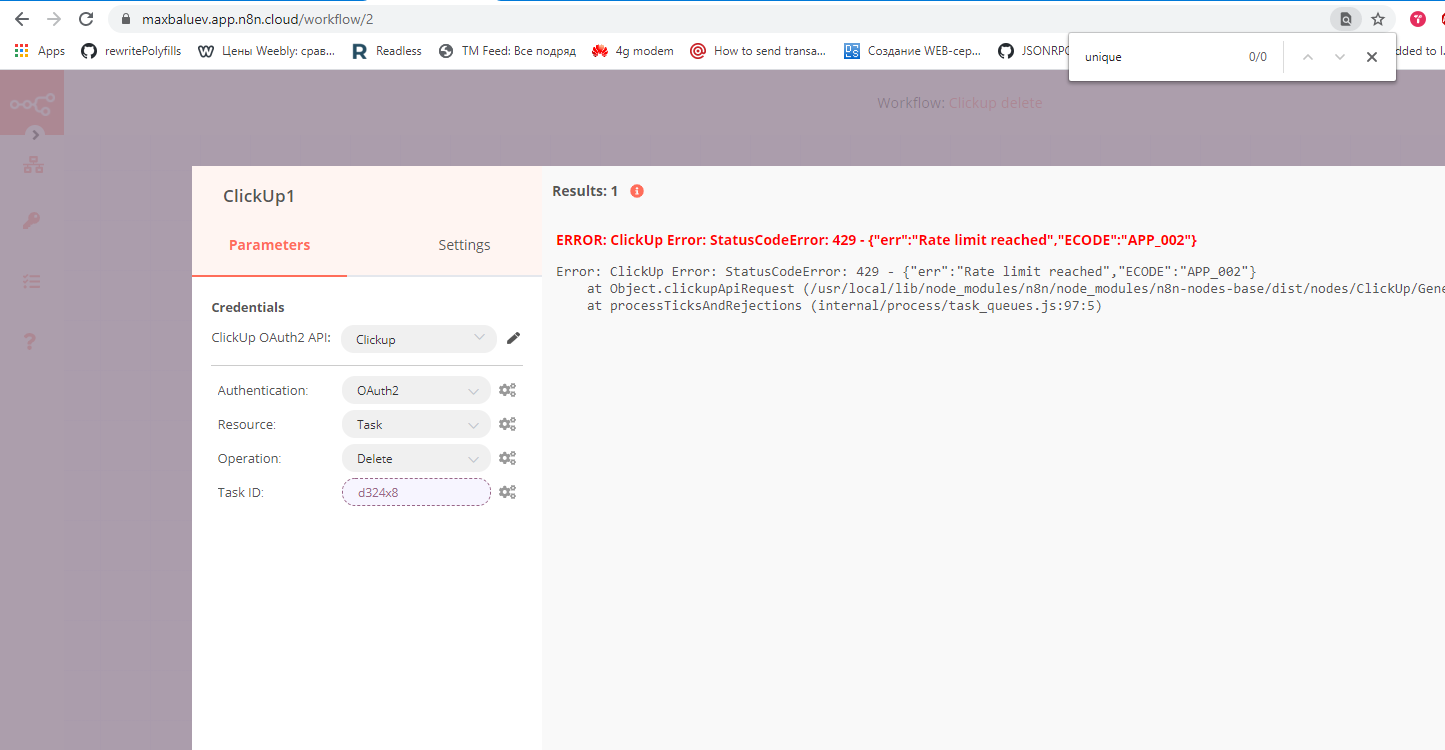Click the Results: 1 label
This screenshot has height=750, width=1445.
[x=585, y=191]
